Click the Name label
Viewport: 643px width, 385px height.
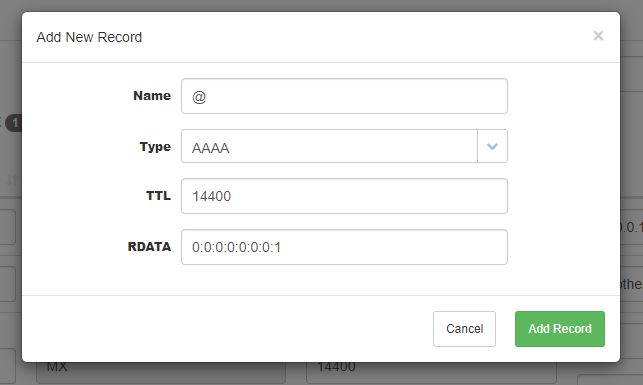point(152,96)
